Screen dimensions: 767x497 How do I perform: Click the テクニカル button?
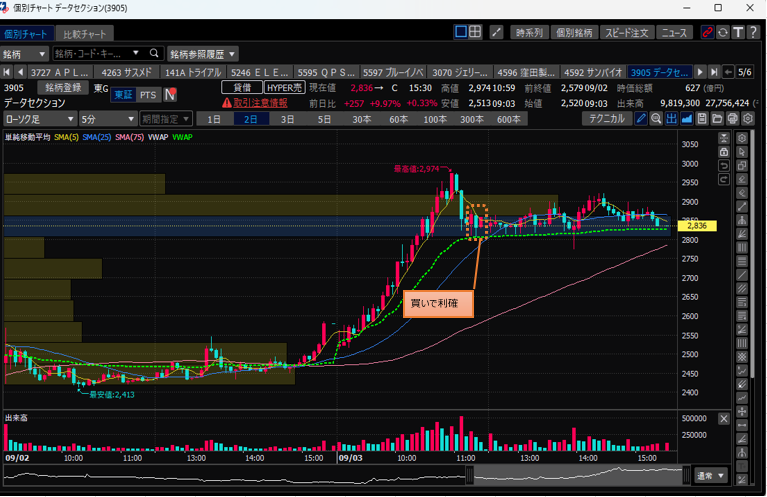607,119
